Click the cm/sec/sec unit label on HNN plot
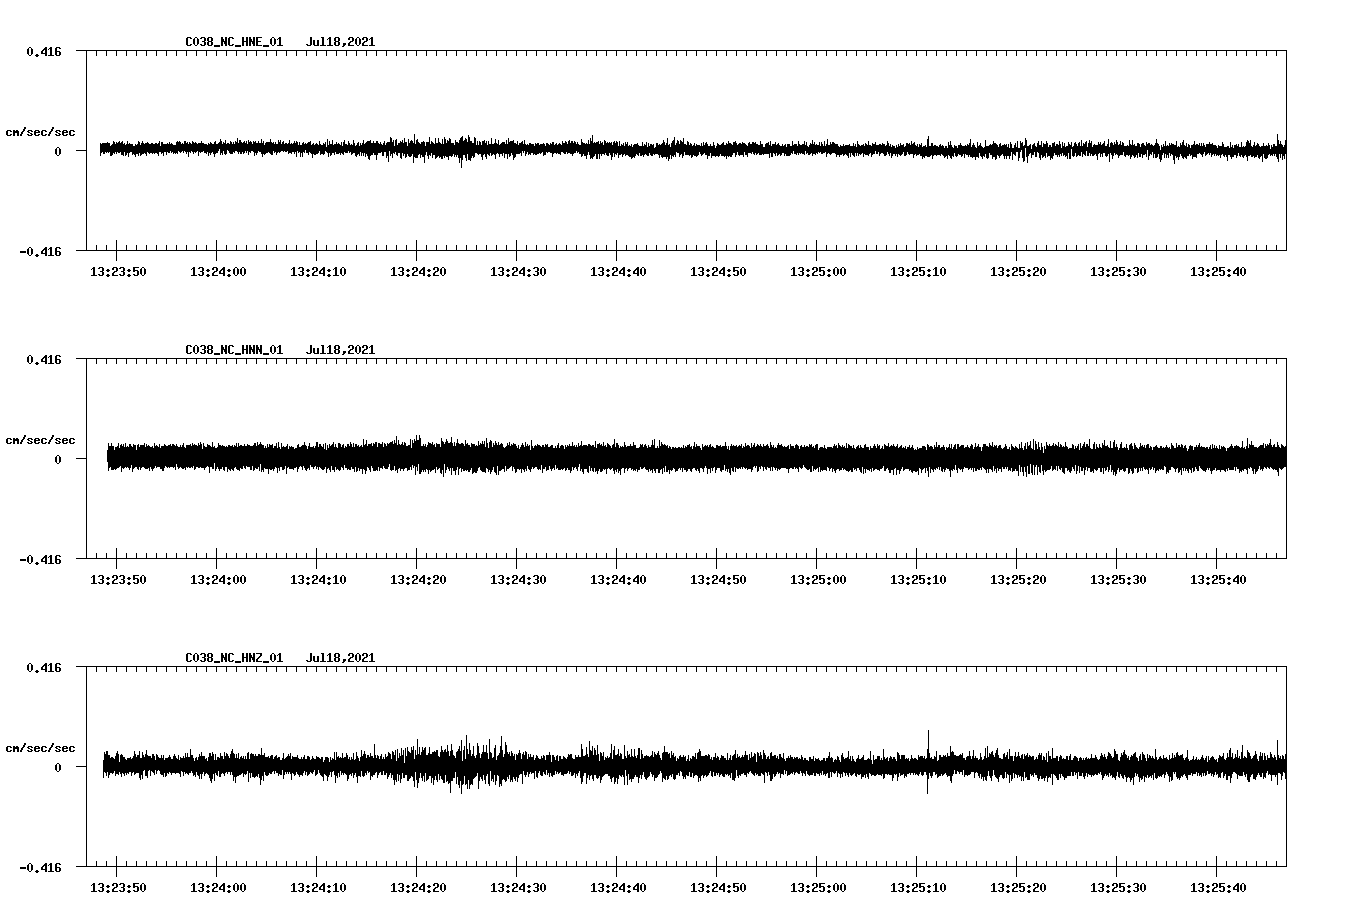This screenshot has width=1358, height=924. (x=40, y=440)
